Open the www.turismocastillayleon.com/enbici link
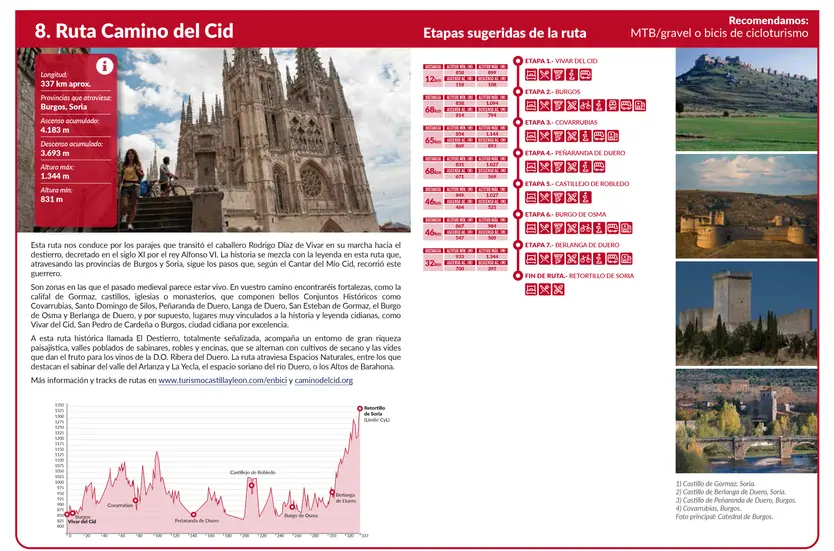The height and width of the screenshot is (551, 834). click(222, 380)
